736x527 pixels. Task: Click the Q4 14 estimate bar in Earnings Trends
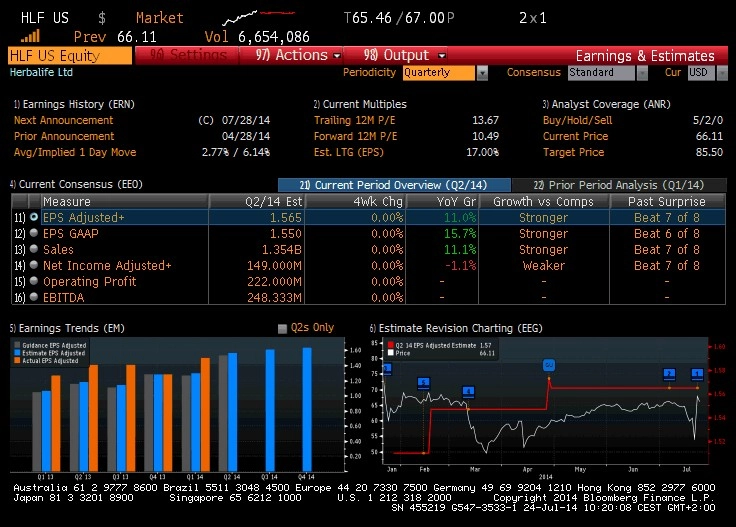pyautogui.click(x=307, y=409)
